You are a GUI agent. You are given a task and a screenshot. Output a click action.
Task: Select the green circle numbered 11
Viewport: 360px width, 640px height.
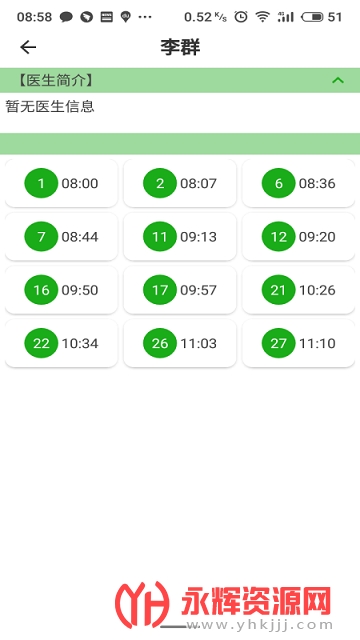coord(160,237)
